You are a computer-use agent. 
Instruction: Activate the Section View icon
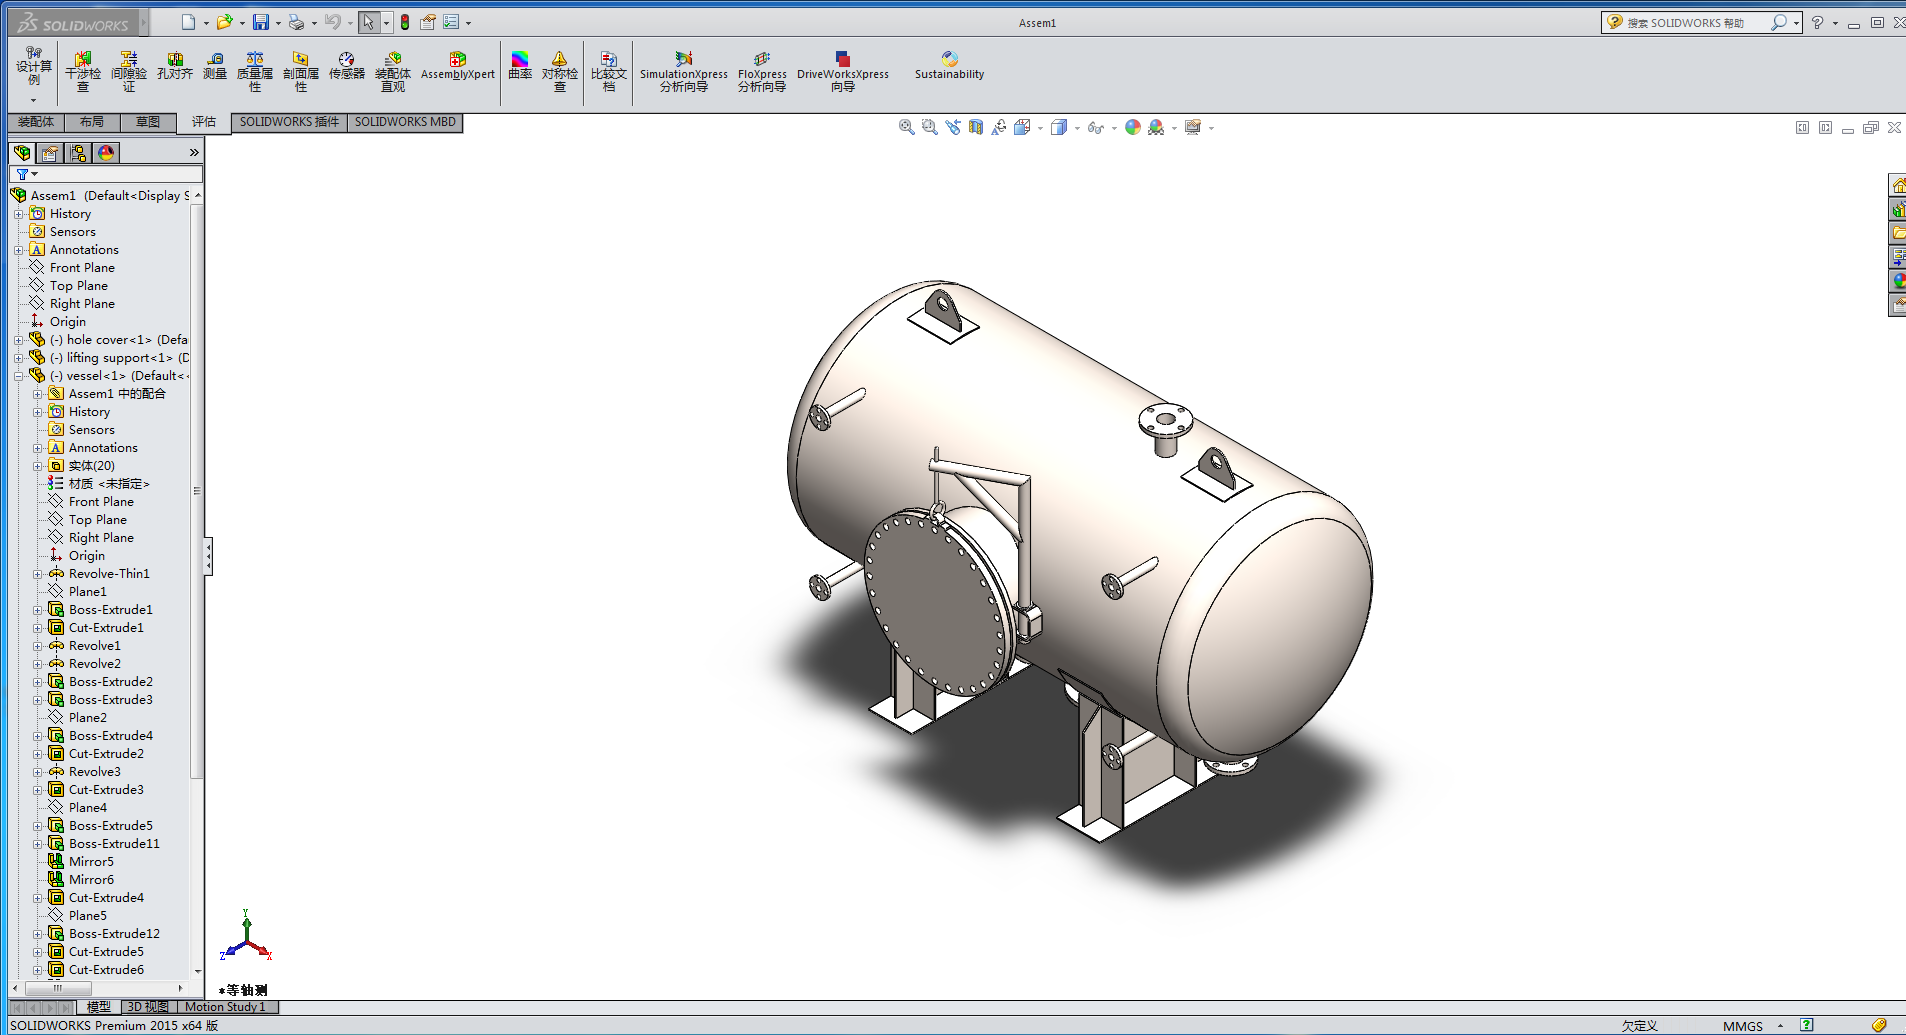click(x=976, y=128)
